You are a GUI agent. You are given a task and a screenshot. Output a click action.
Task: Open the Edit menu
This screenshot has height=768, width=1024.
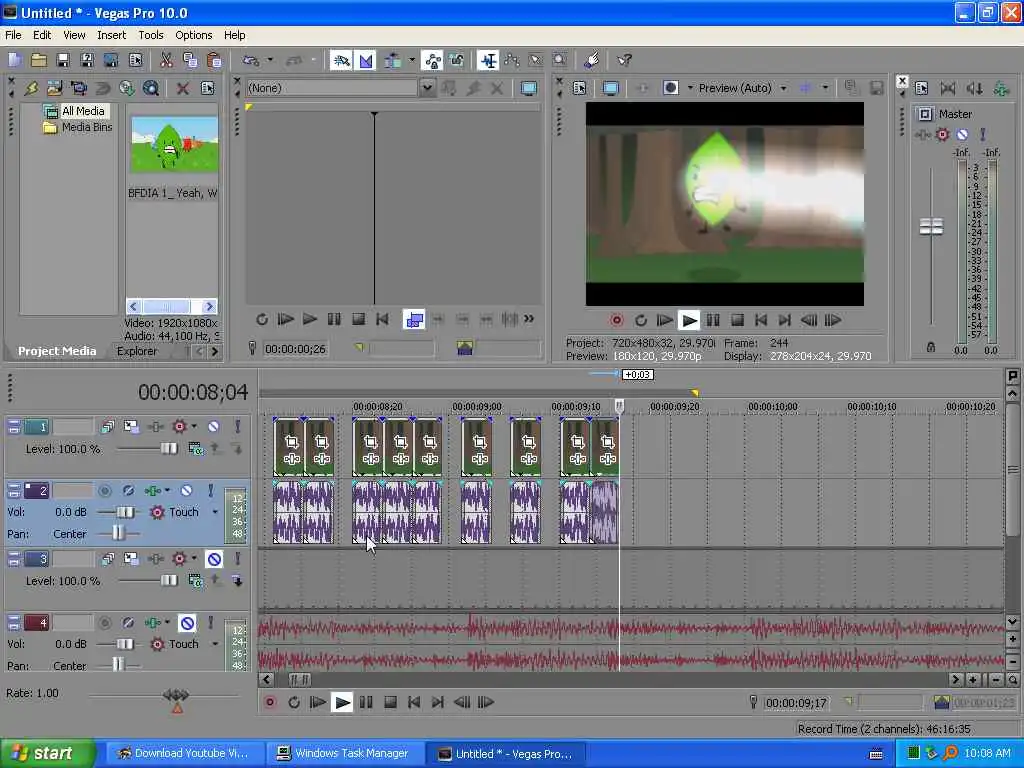click(x=42, y=35)
